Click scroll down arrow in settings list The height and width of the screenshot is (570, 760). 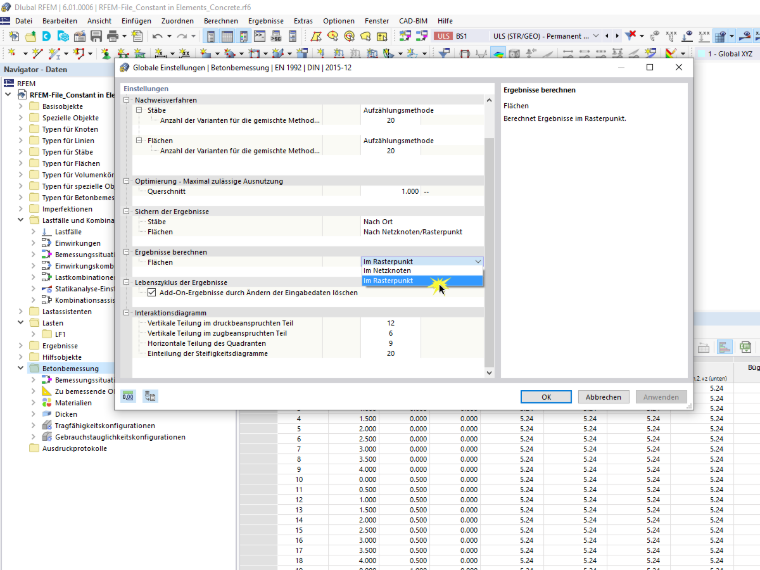pos(489,373)
